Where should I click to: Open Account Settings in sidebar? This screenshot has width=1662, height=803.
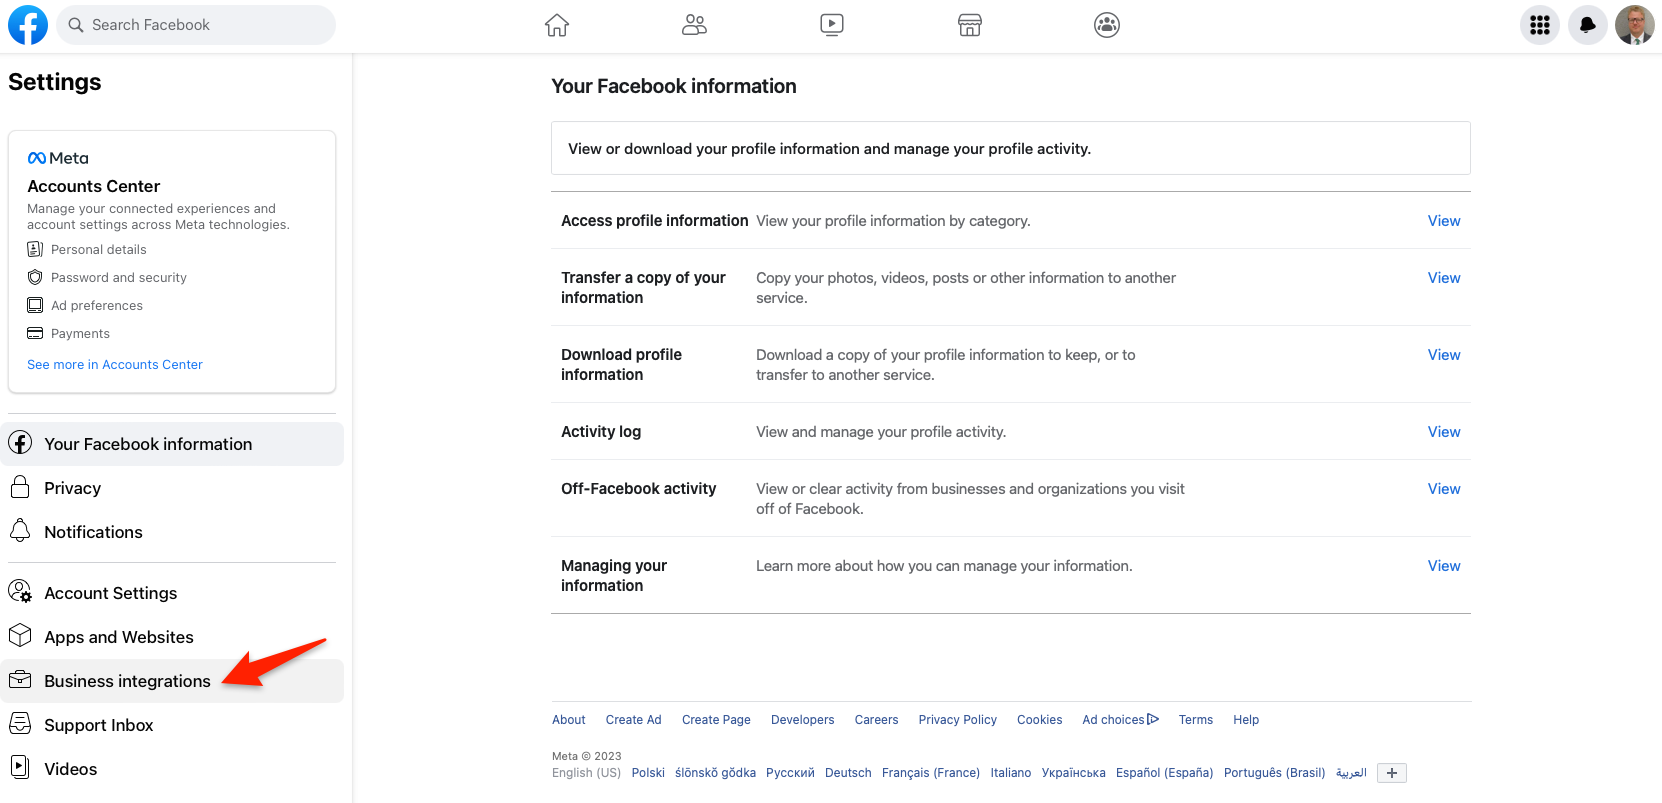110,593
